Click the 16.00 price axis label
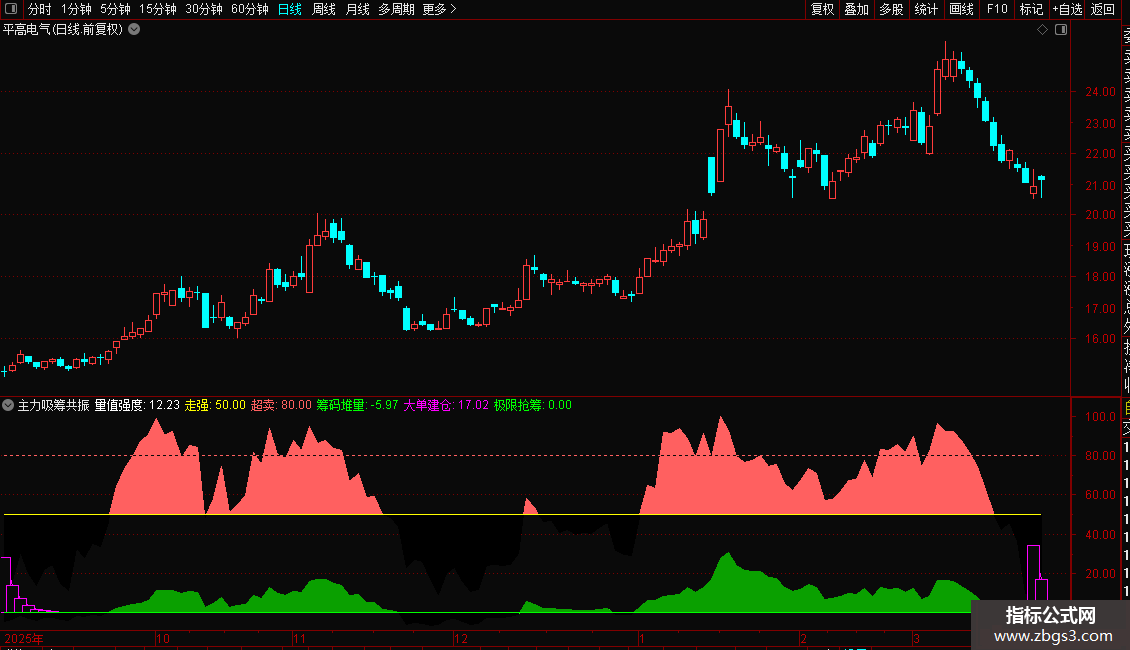This screenshot has width=1130, height=650. [x=1100, y=339]
